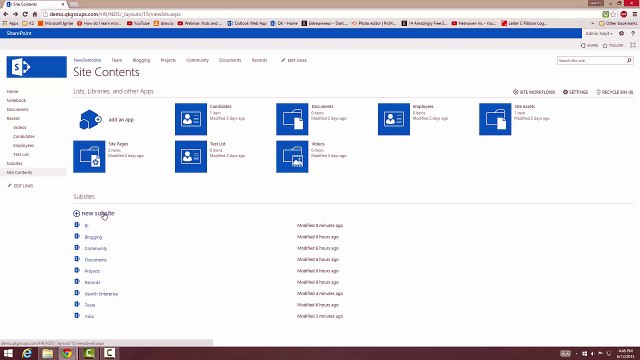This screenshot has width=640, height=360.
Task: Select Employees under Recent in left navigation
Action: pos(23,145)
